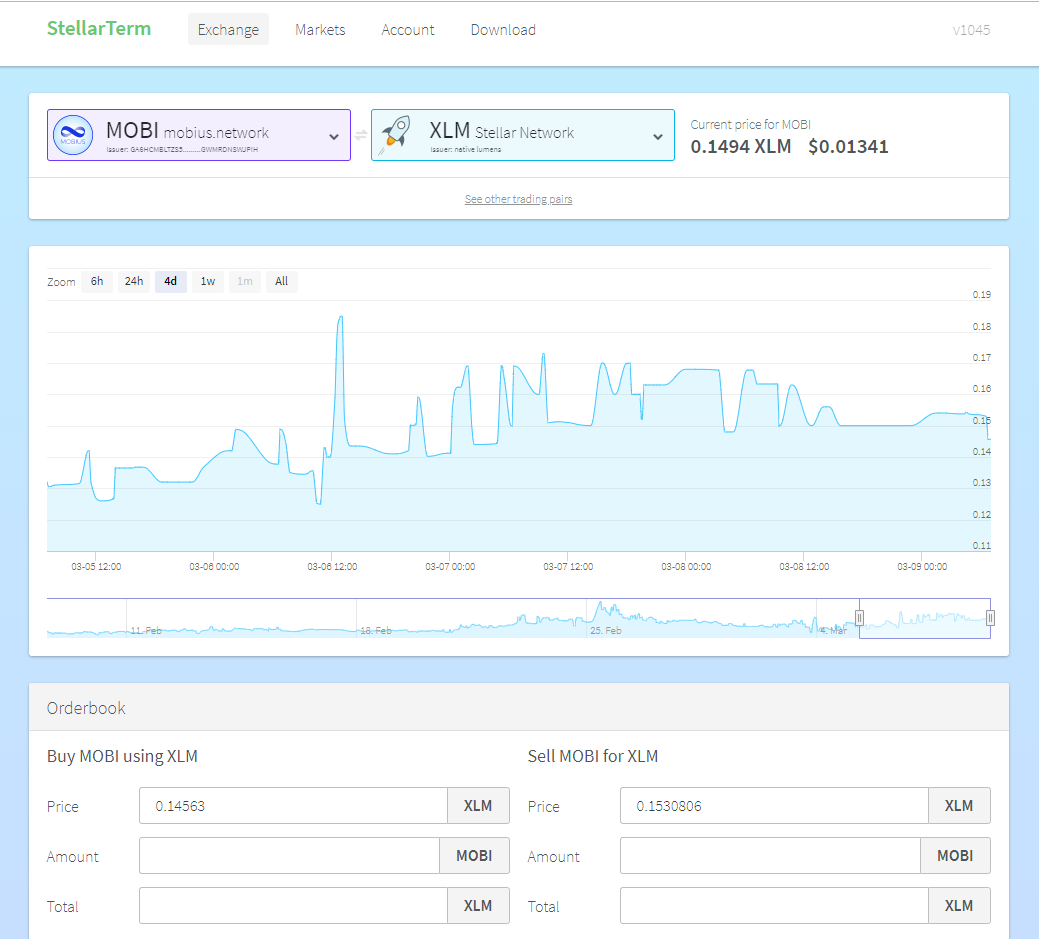Show All chart history

(x=281, y=281)
